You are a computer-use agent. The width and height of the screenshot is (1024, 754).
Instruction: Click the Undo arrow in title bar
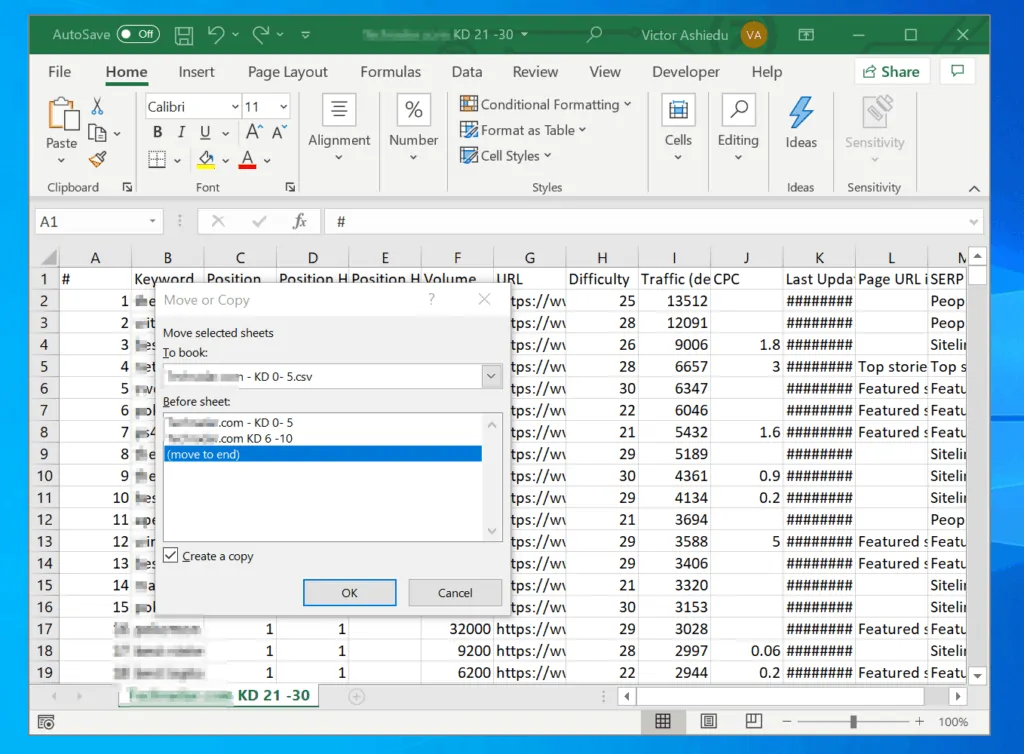click(x=216, y=34)
